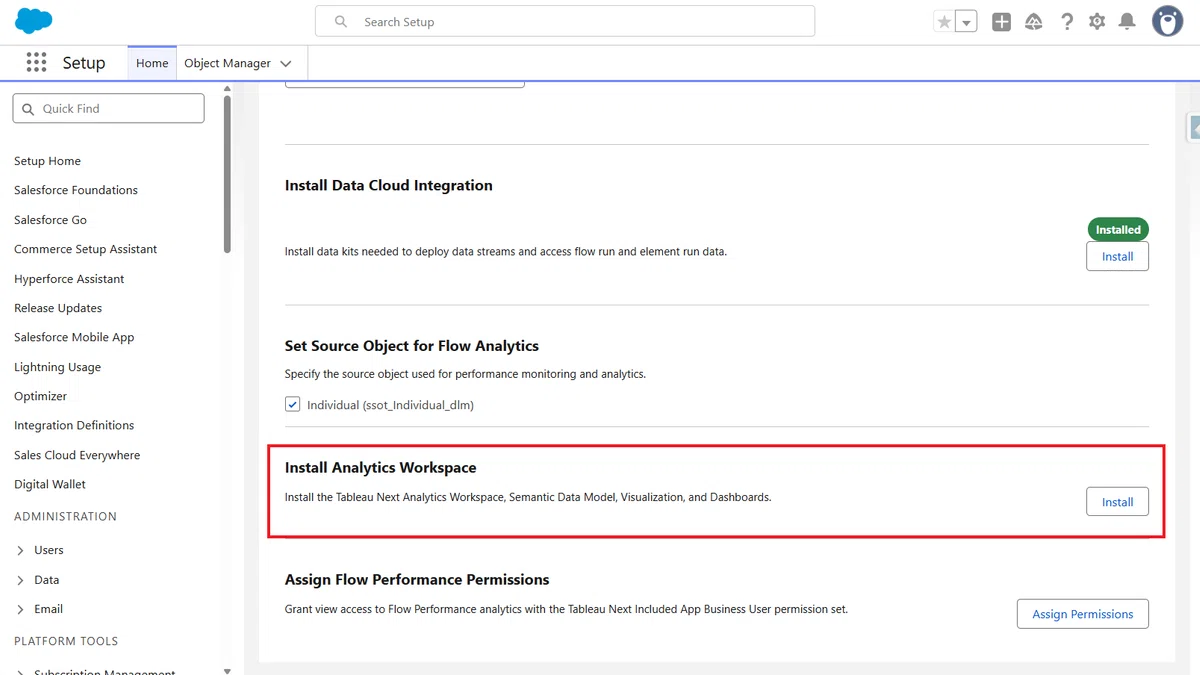Screen dimensions: 1200x675
Task: Expand the Email tree node
Action: [21, 609]
